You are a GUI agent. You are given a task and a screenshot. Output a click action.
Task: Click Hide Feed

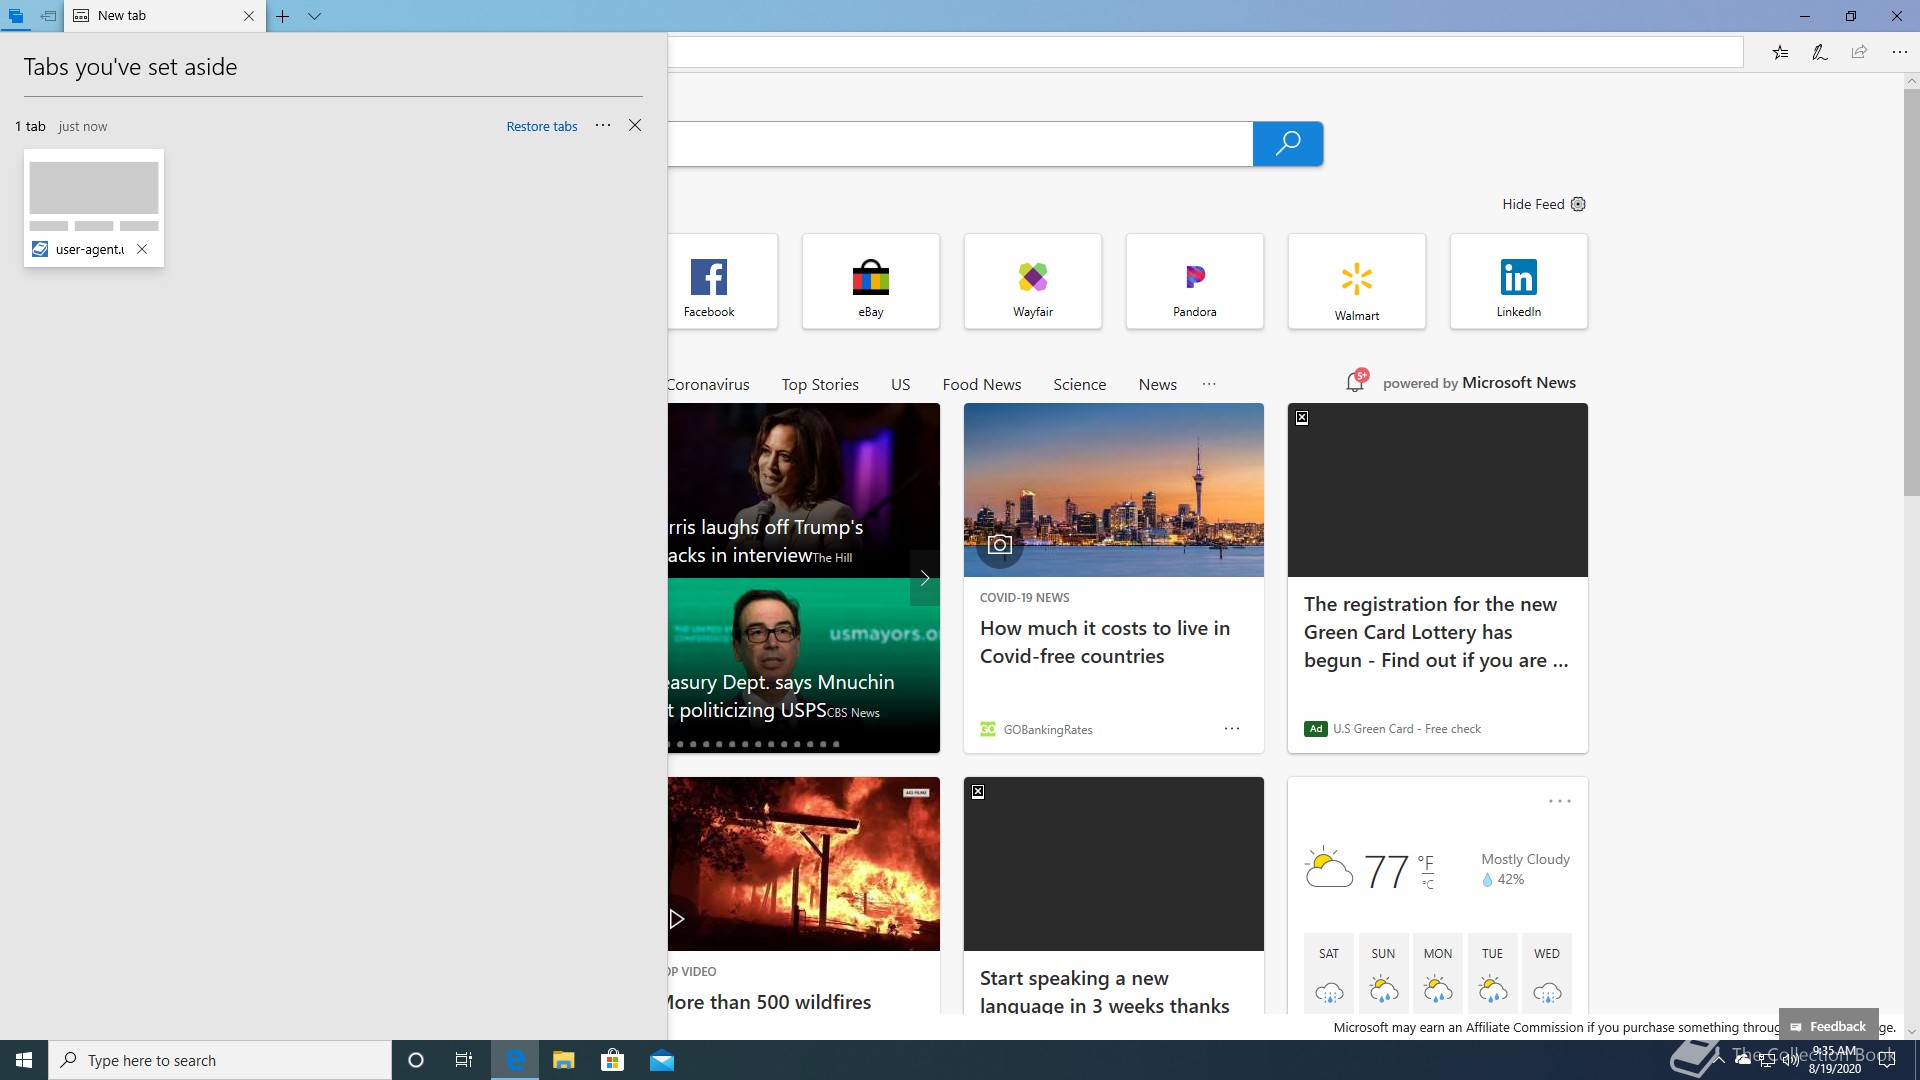point(1533,204)
